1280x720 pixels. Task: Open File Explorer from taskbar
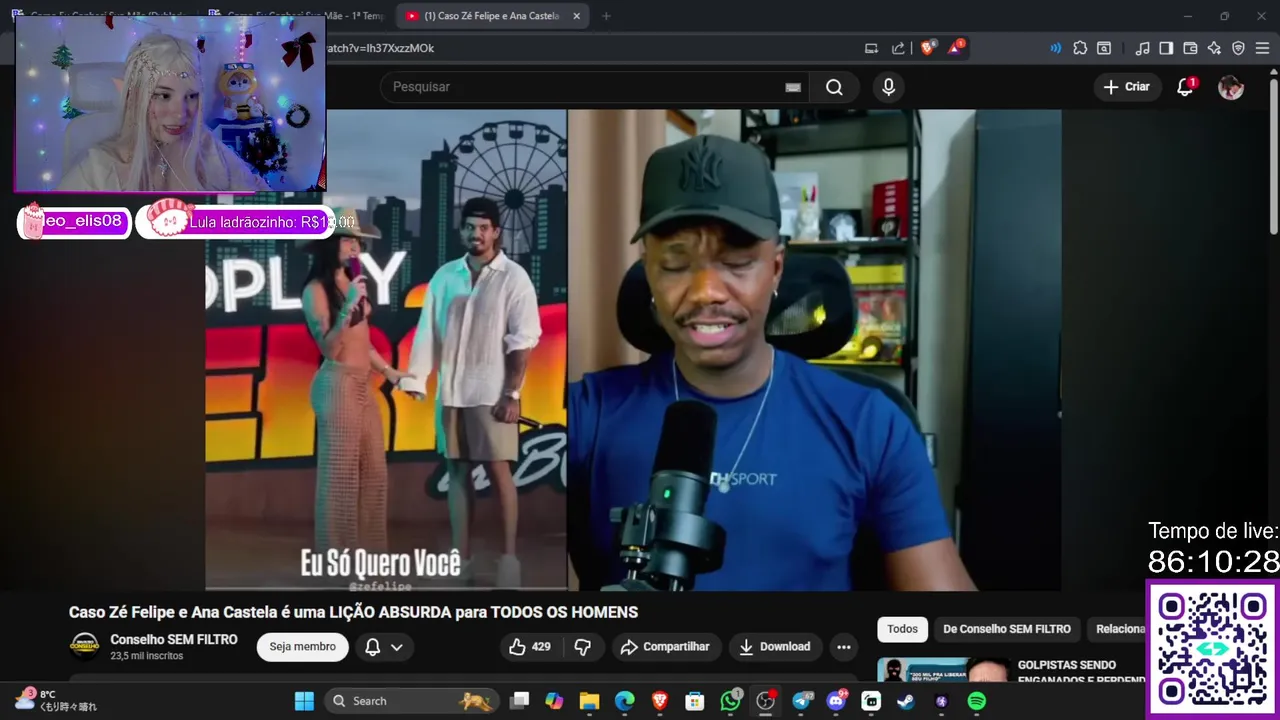pos(589,701)
